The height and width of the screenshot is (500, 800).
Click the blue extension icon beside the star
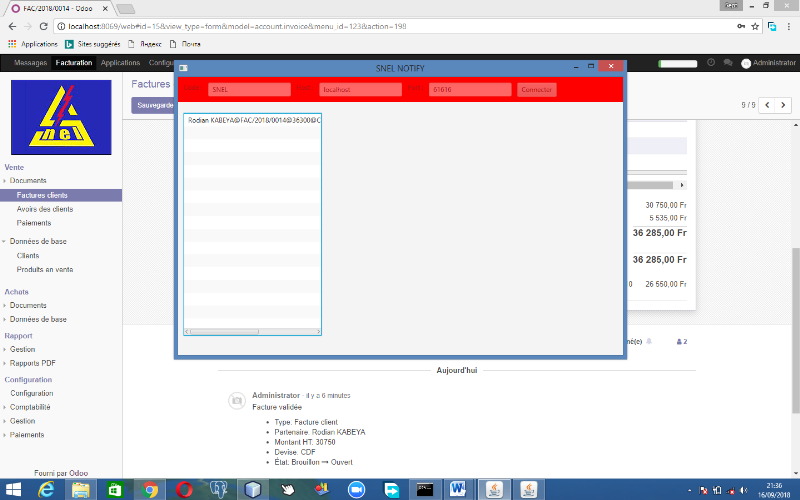pyautogui.click(x=772, y=27)
